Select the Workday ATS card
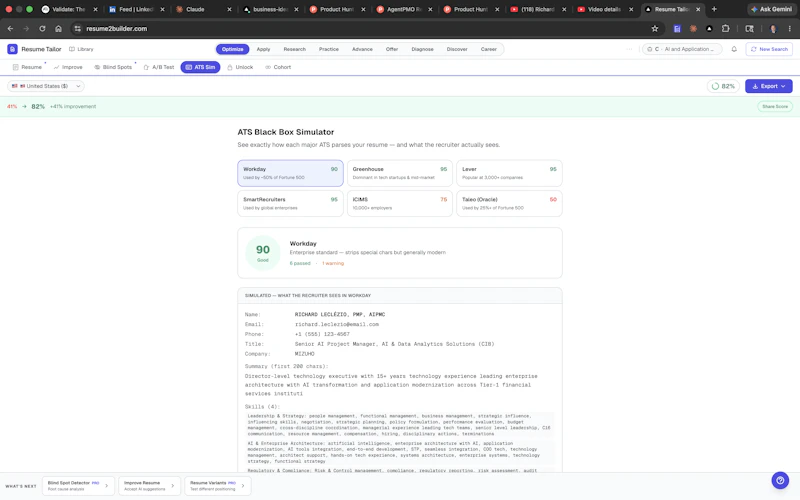800x500 pixels. [x=290, y=173]
